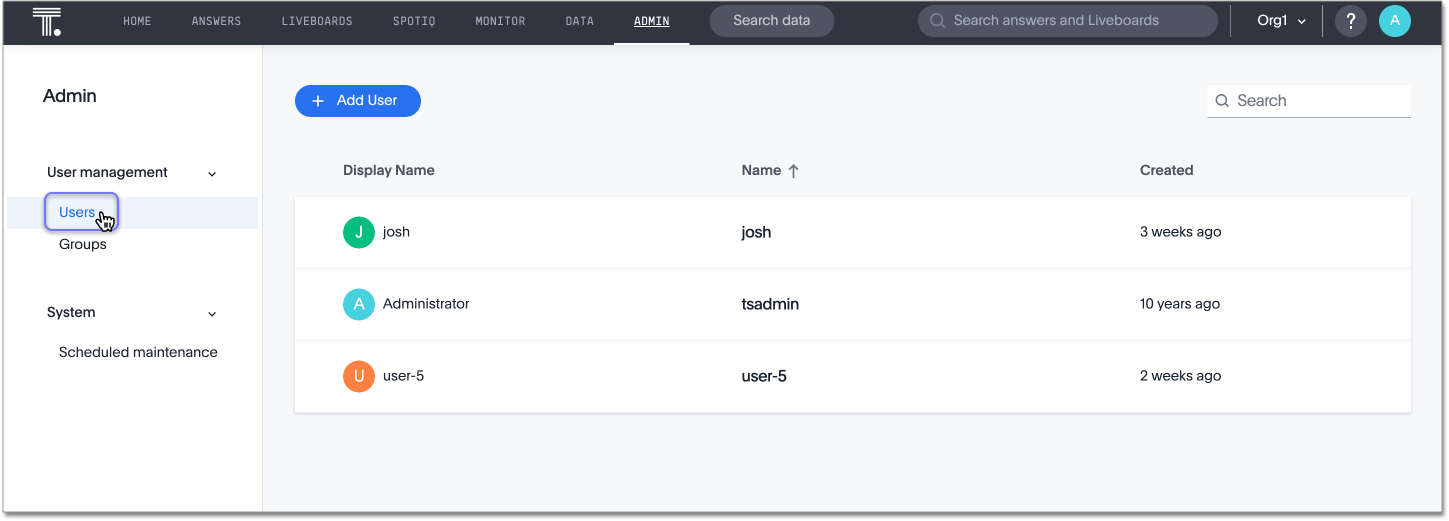
Task: Open the help question mark icon
Action: (1351, 21)
